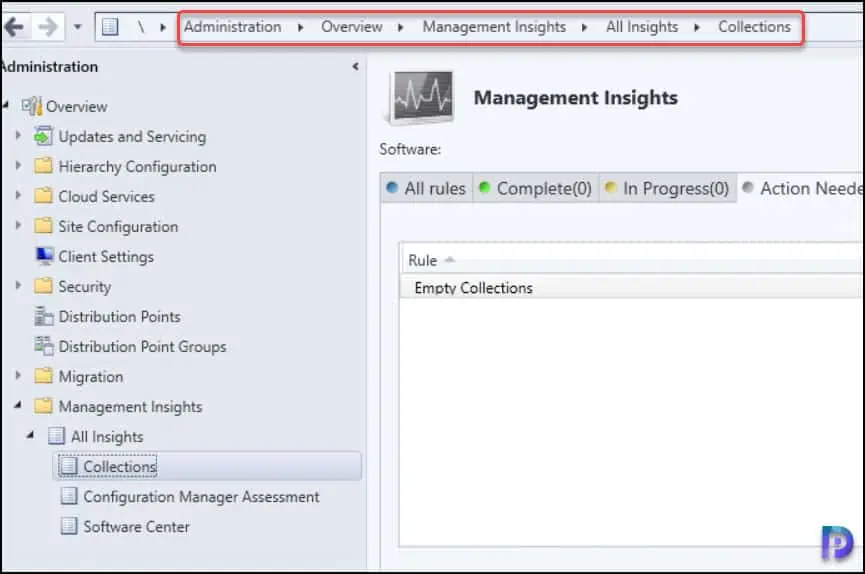Expand the Cloud Services node

pyautogui.click(x=18, y=195)
